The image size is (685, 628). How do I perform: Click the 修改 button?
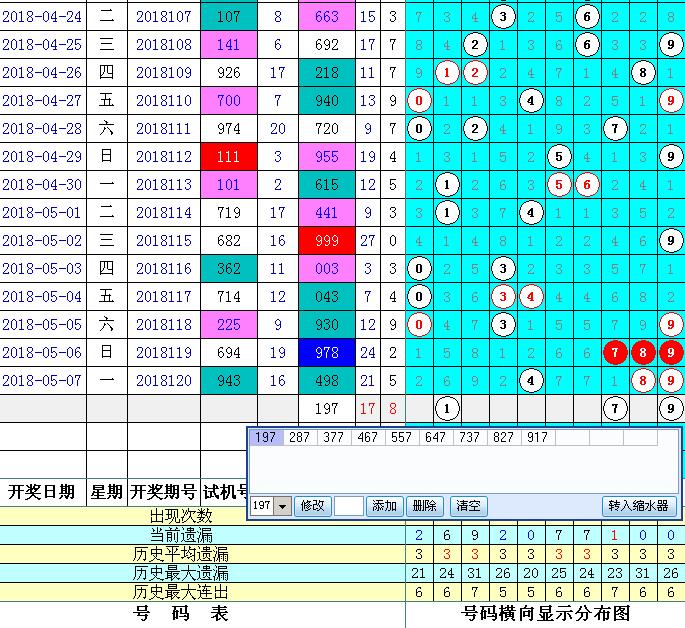point(312,506)
